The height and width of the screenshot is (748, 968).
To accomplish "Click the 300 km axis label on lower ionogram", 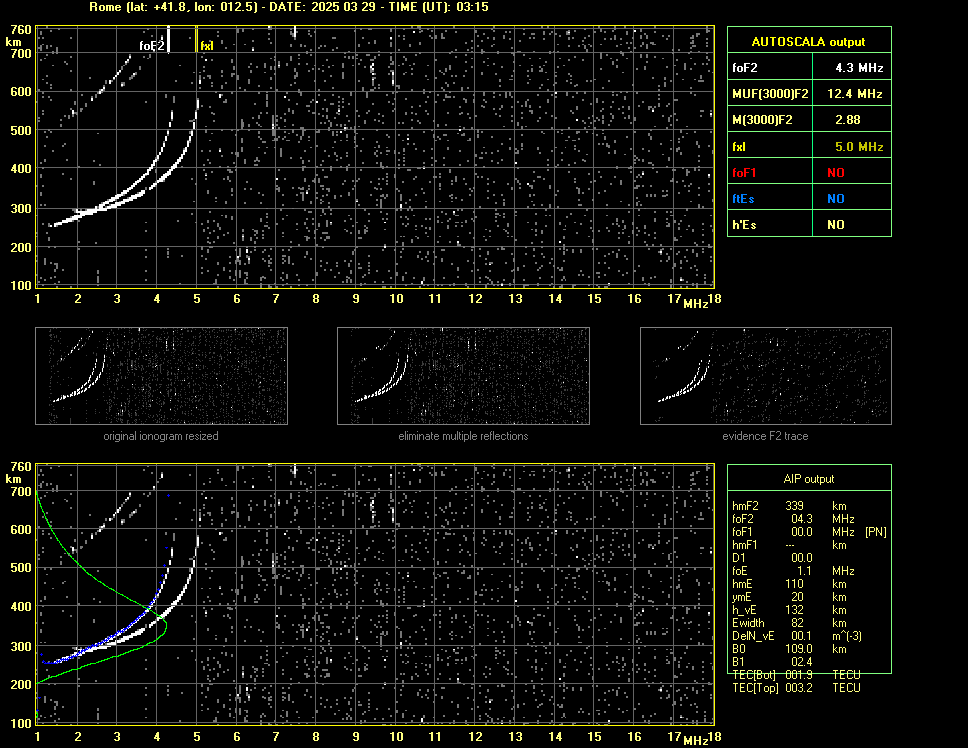I will (x=21, y=646).
